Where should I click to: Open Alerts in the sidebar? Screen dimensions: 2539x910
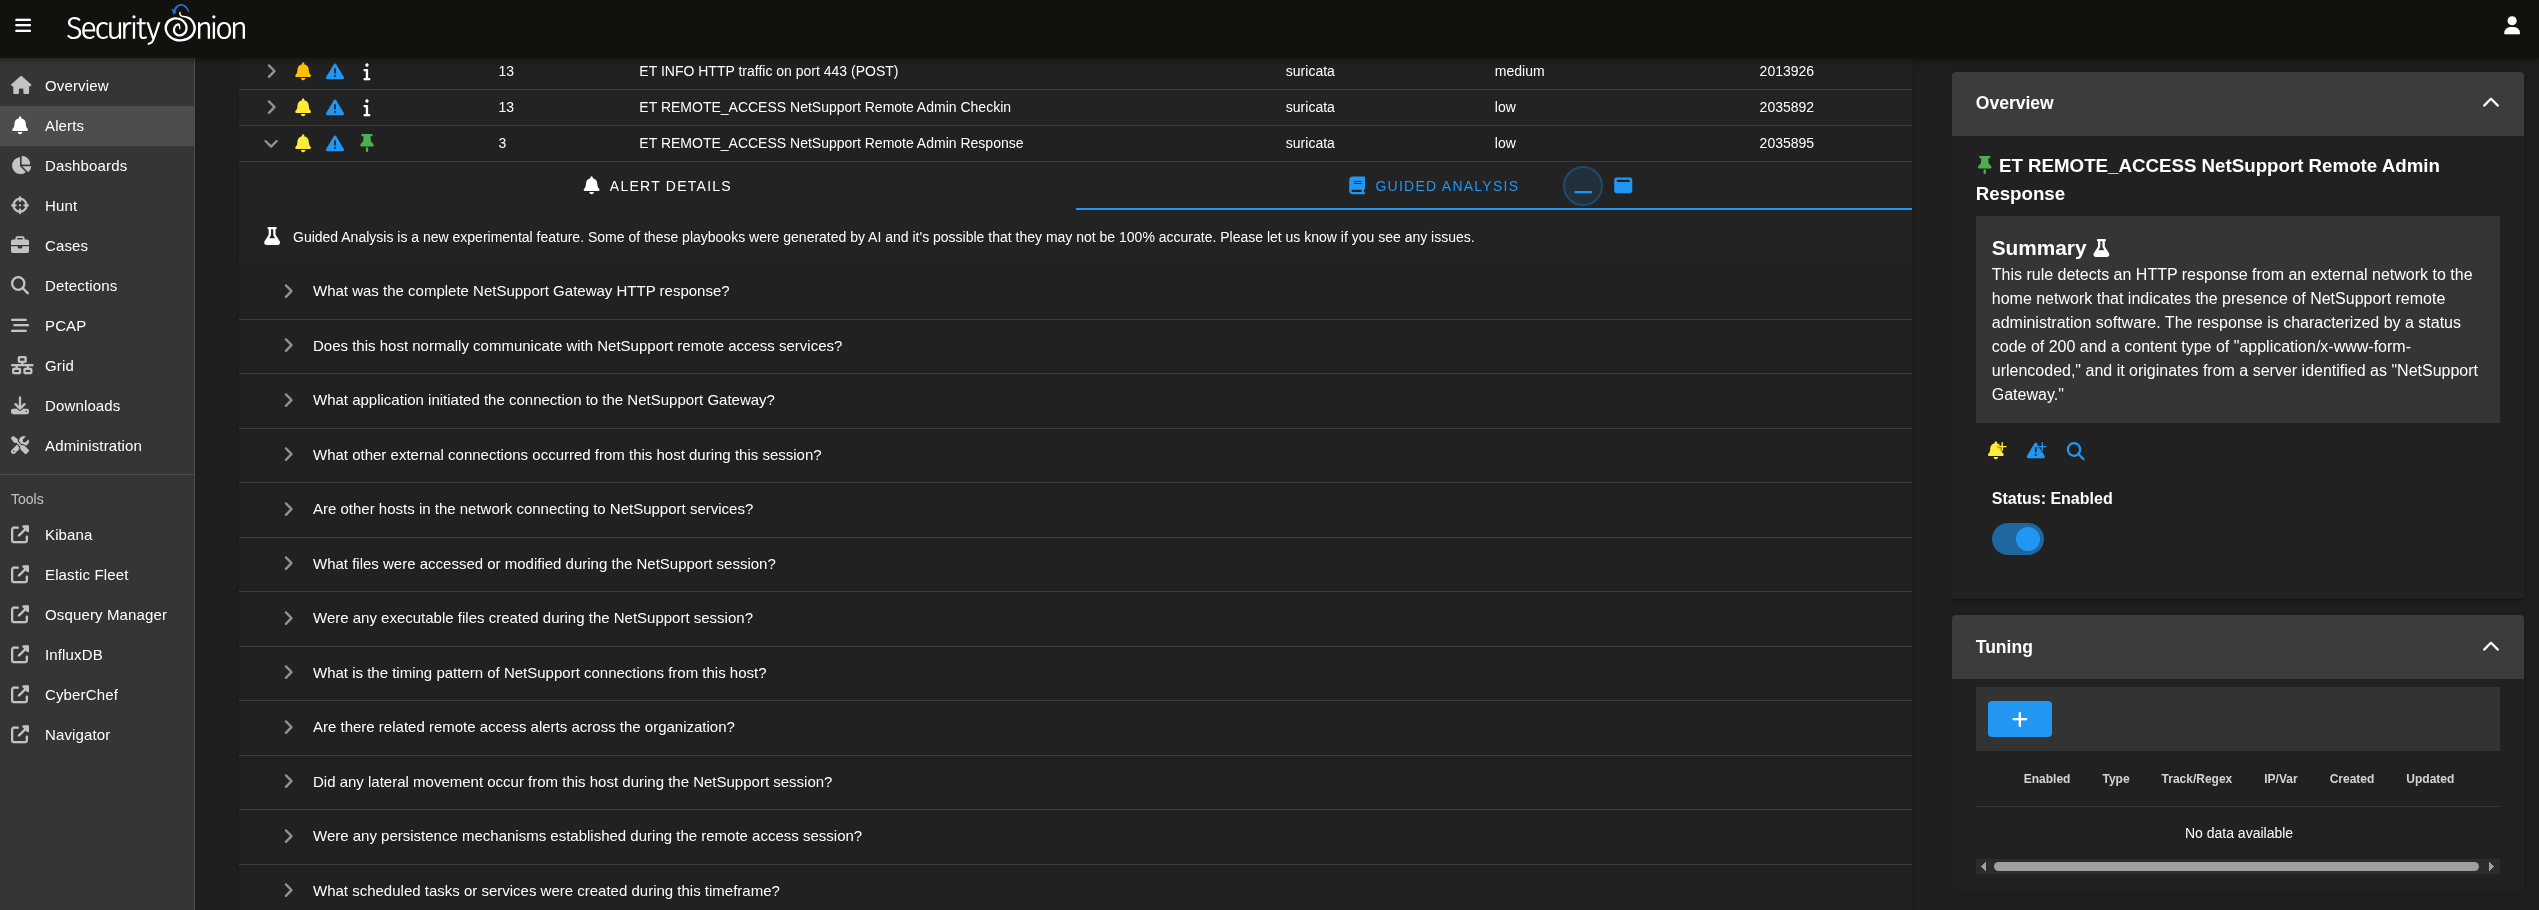click(97, 125)
